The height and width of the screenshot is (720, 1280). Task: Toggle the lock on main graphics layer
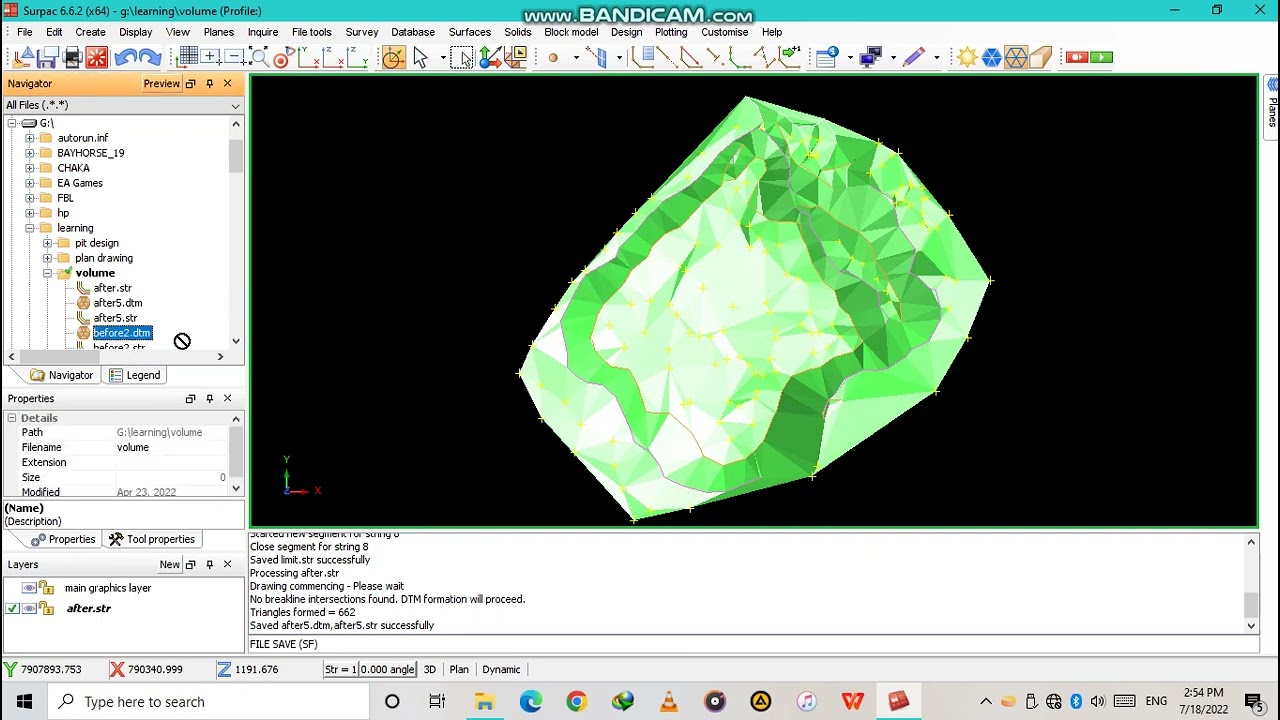tap(46, 588)
